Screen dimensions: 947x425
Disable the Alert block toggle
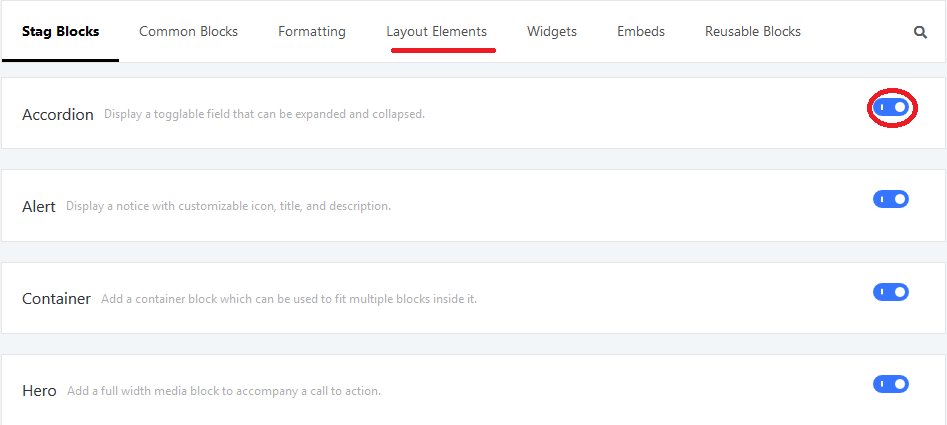(891, 199)
